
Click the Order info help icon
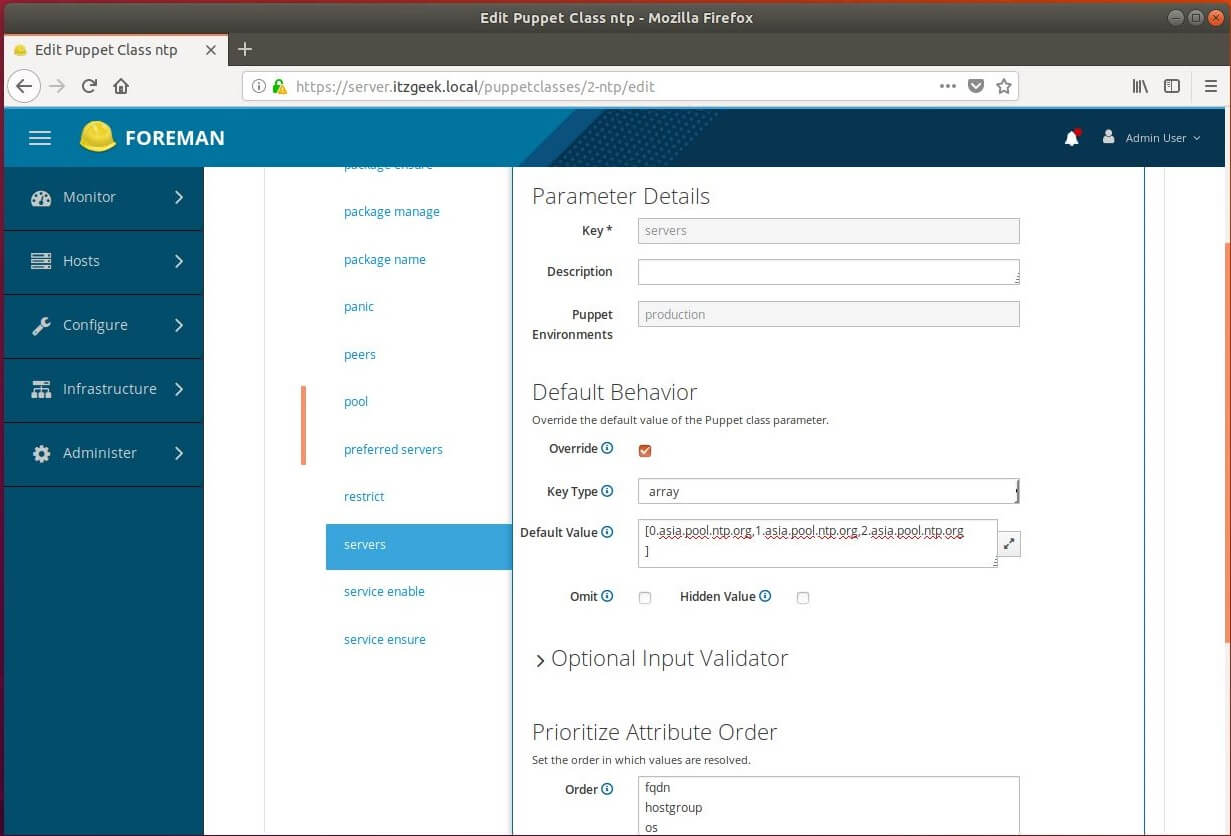[607, 789]
